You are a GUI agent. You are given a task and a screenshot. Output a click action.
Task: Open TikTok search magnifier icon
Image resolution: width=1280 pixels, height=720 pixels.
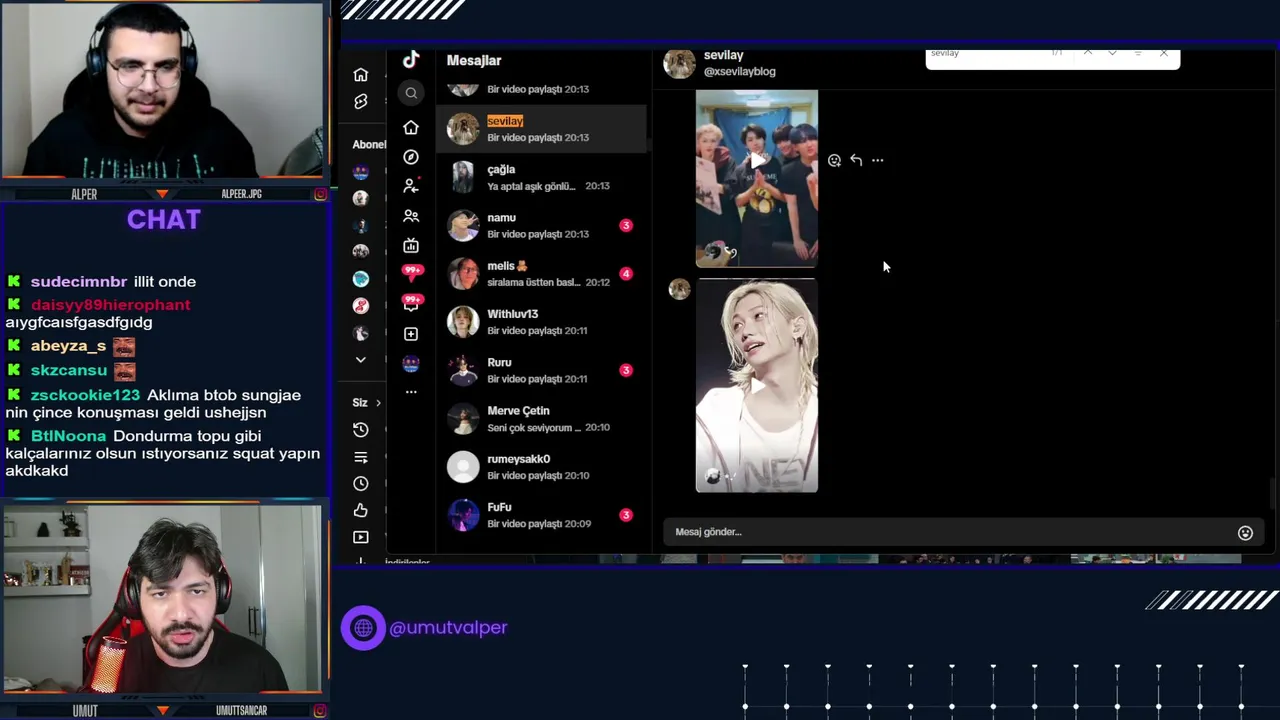click(411, 93)
